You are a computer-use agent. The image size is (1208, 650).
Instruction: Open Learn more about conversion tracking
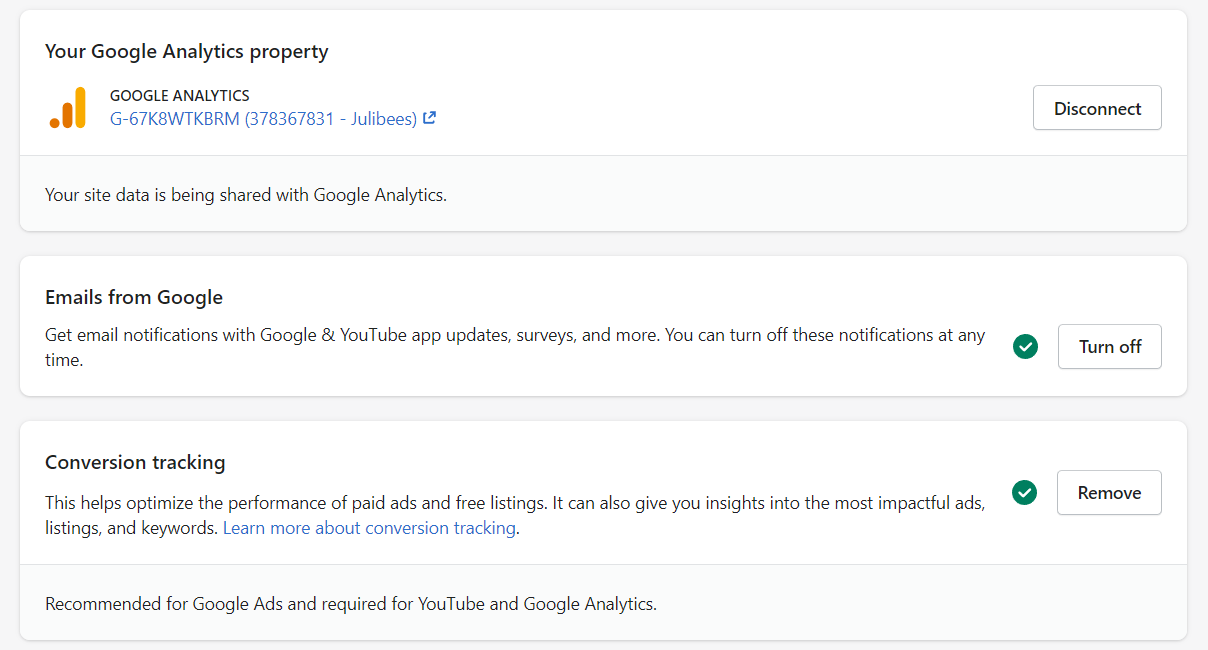click(369, 528)
